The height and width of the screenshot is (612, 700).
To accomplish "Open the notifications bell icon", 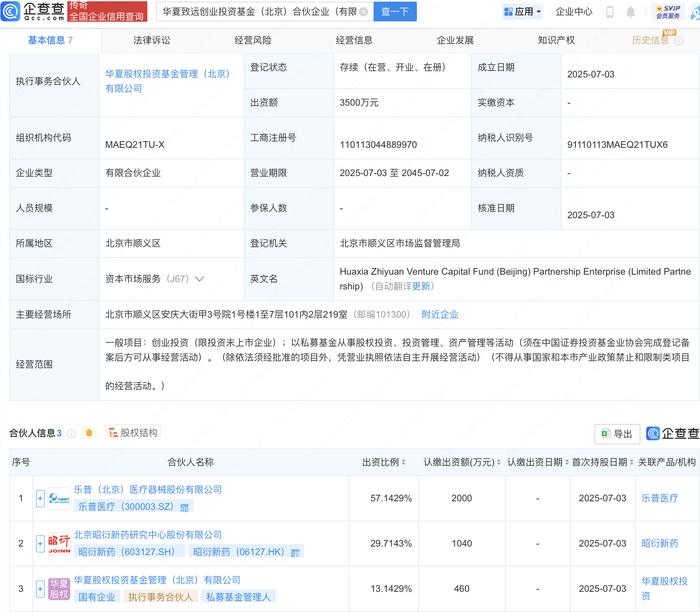I will [630, 12].
